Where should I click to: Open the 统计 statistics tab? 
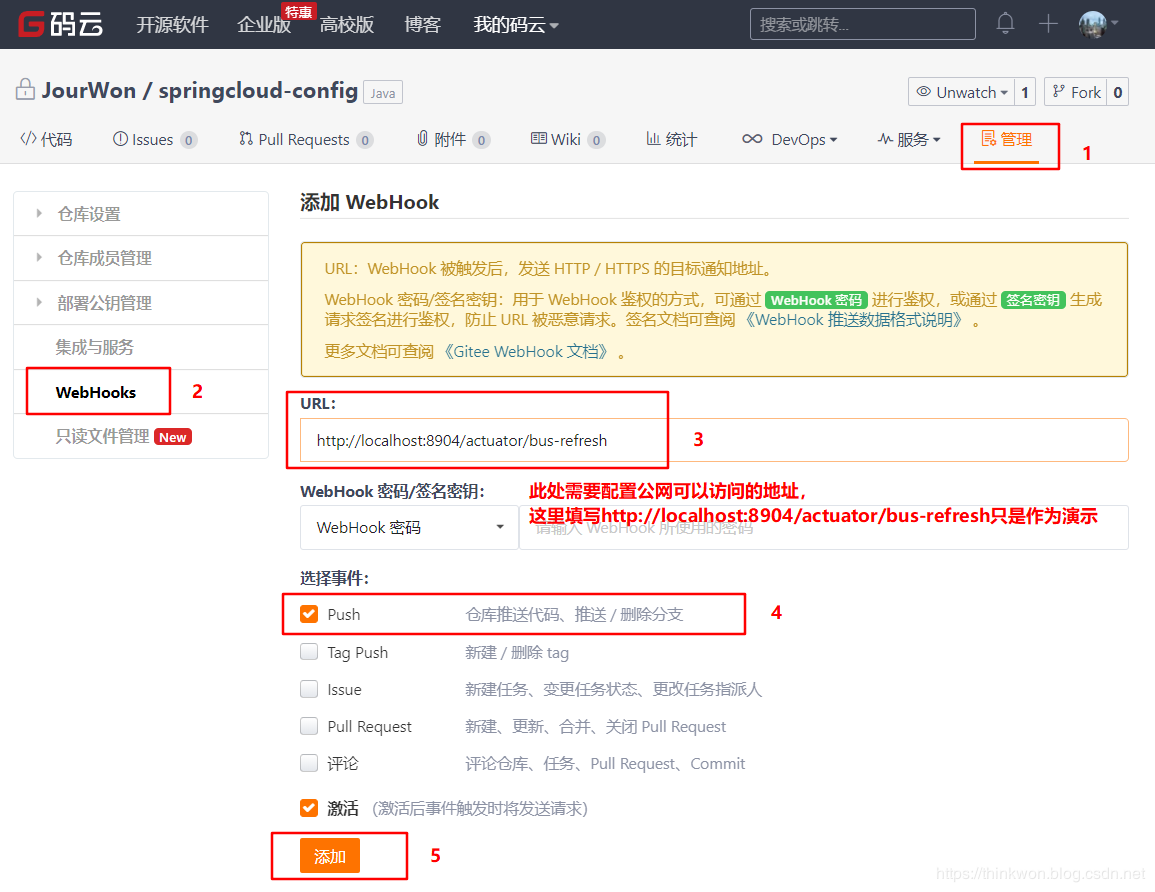(x=671, y=140)
